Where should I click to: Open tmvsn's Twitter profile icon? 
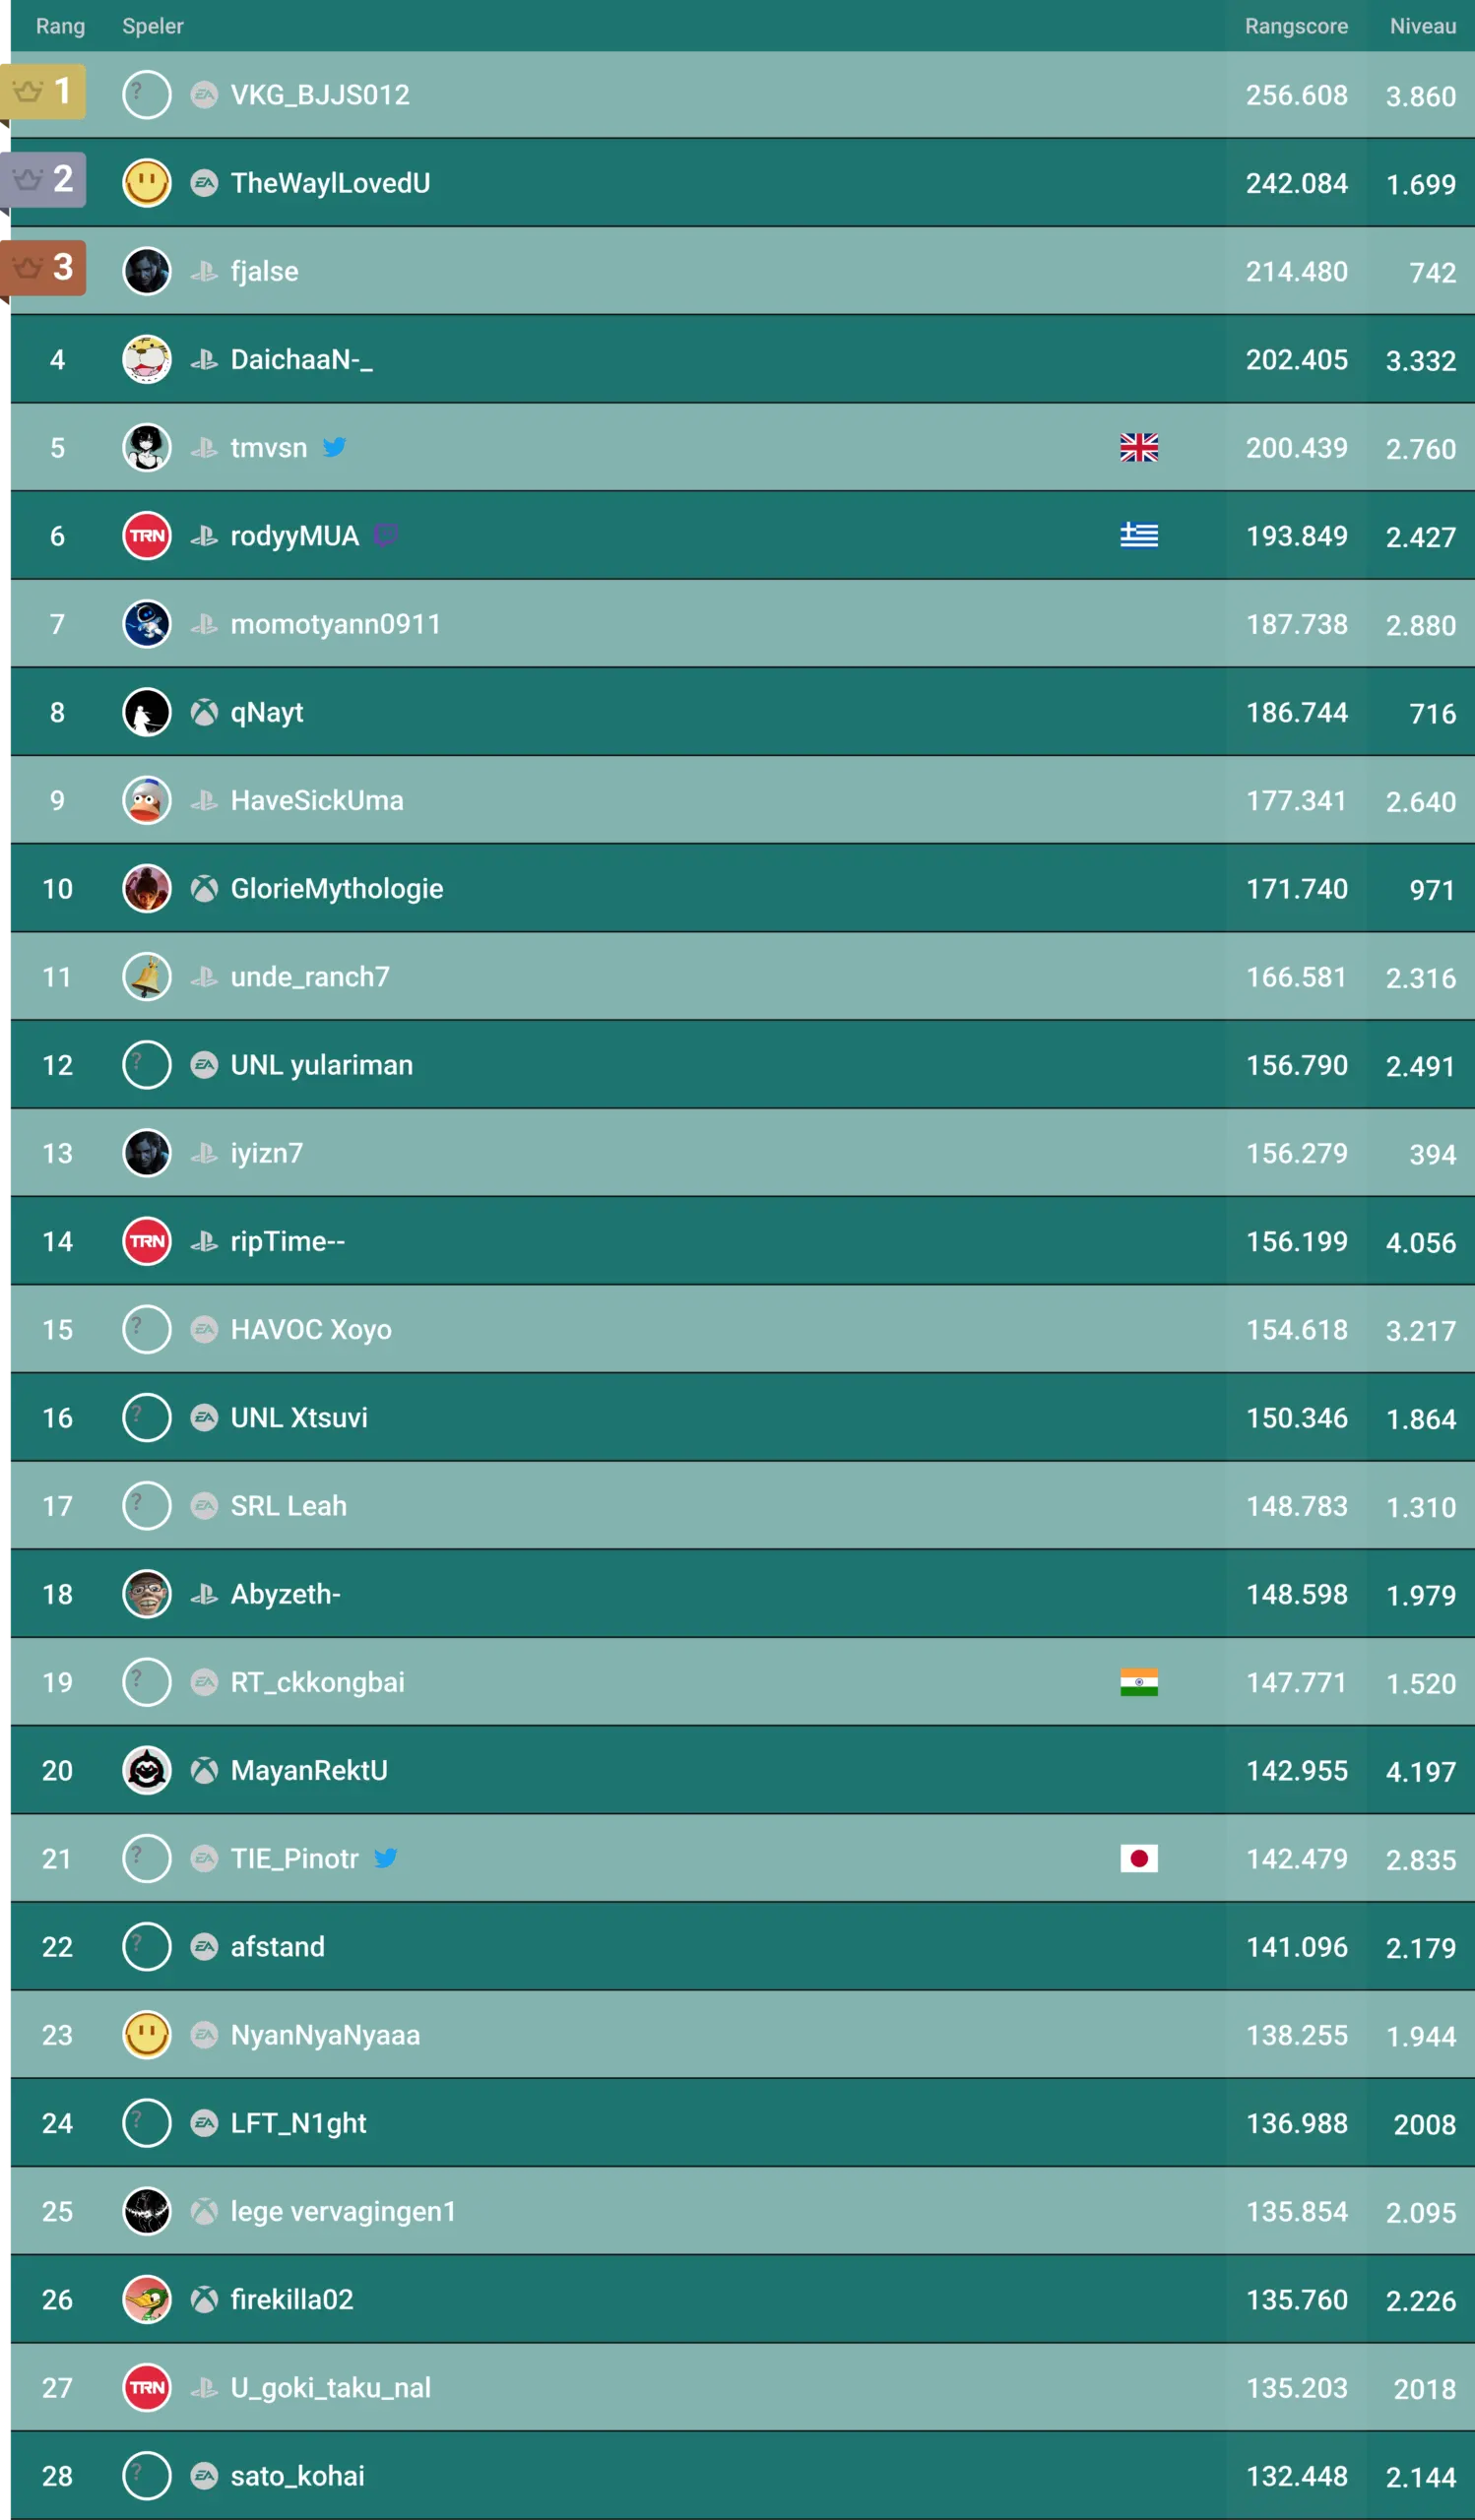(336, 448)
